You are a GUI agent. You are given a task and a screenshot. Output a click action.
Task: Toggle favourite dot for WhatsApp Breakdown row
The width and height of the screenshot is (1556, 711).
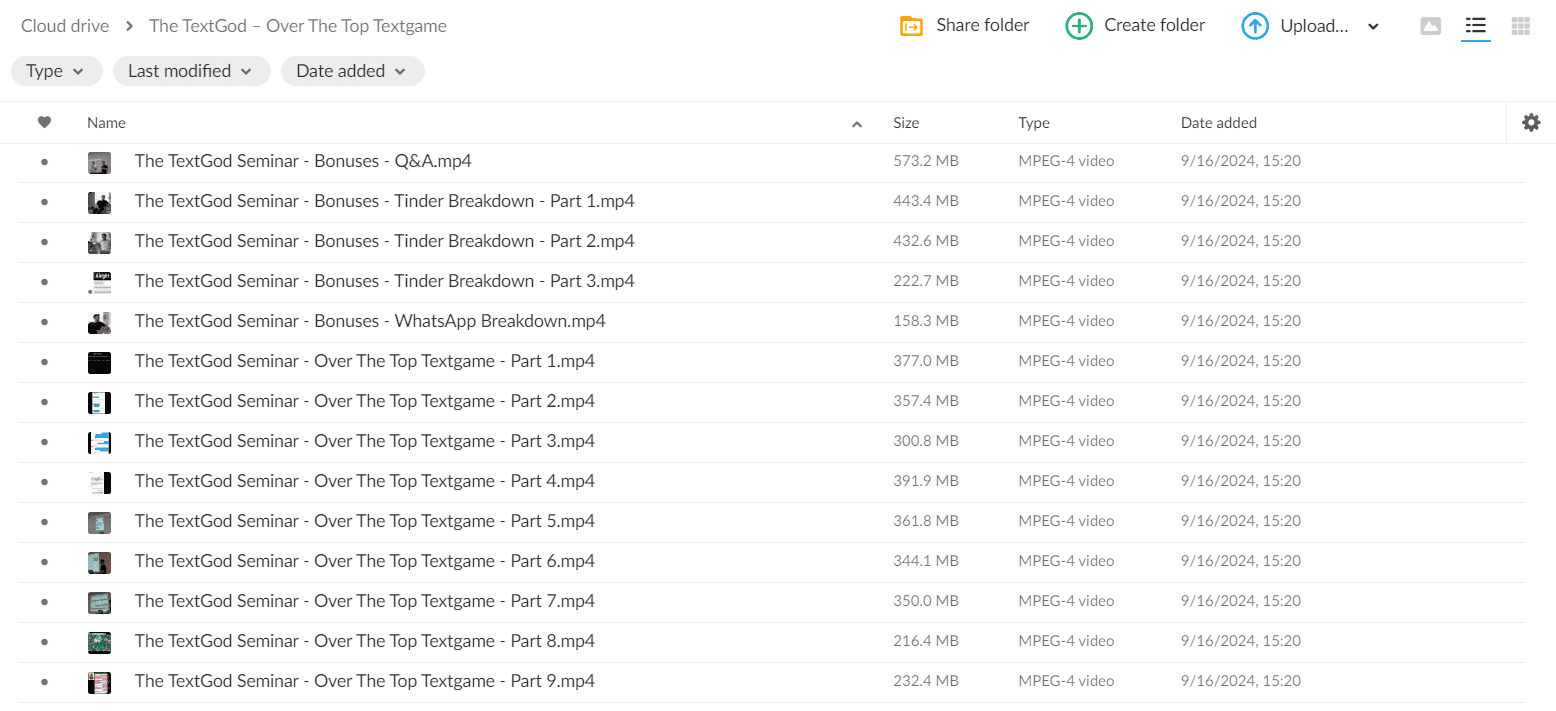click(x=44, y=321)
